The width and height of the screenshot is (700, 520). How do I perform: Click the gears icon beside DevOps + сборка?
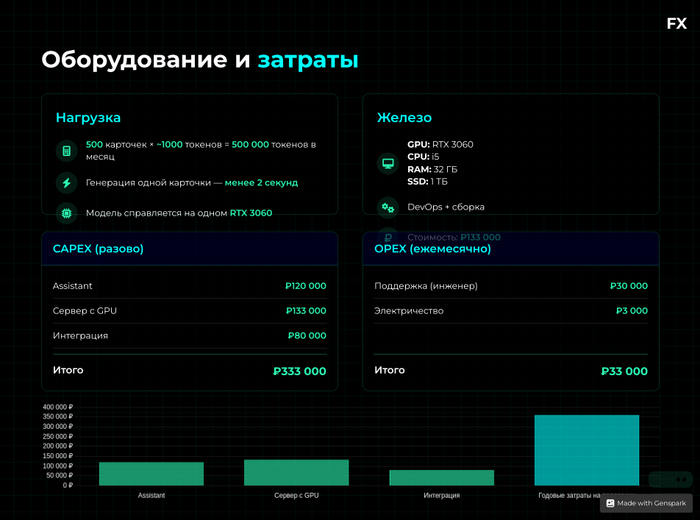click(x=388, y=207)
